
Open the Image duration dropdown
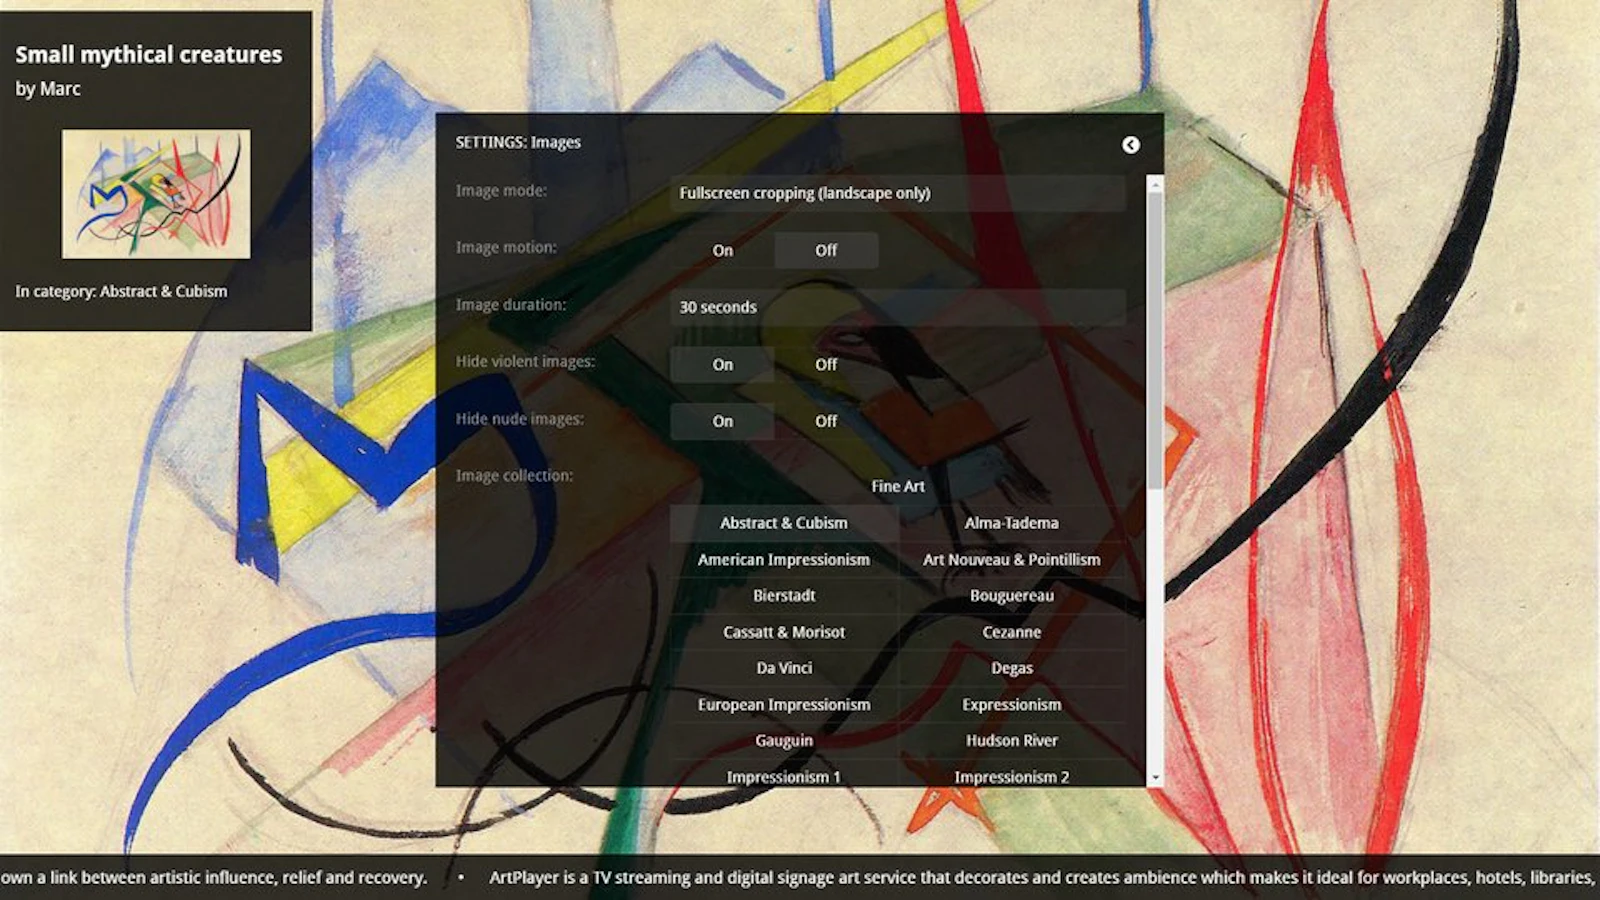(898, 307)
